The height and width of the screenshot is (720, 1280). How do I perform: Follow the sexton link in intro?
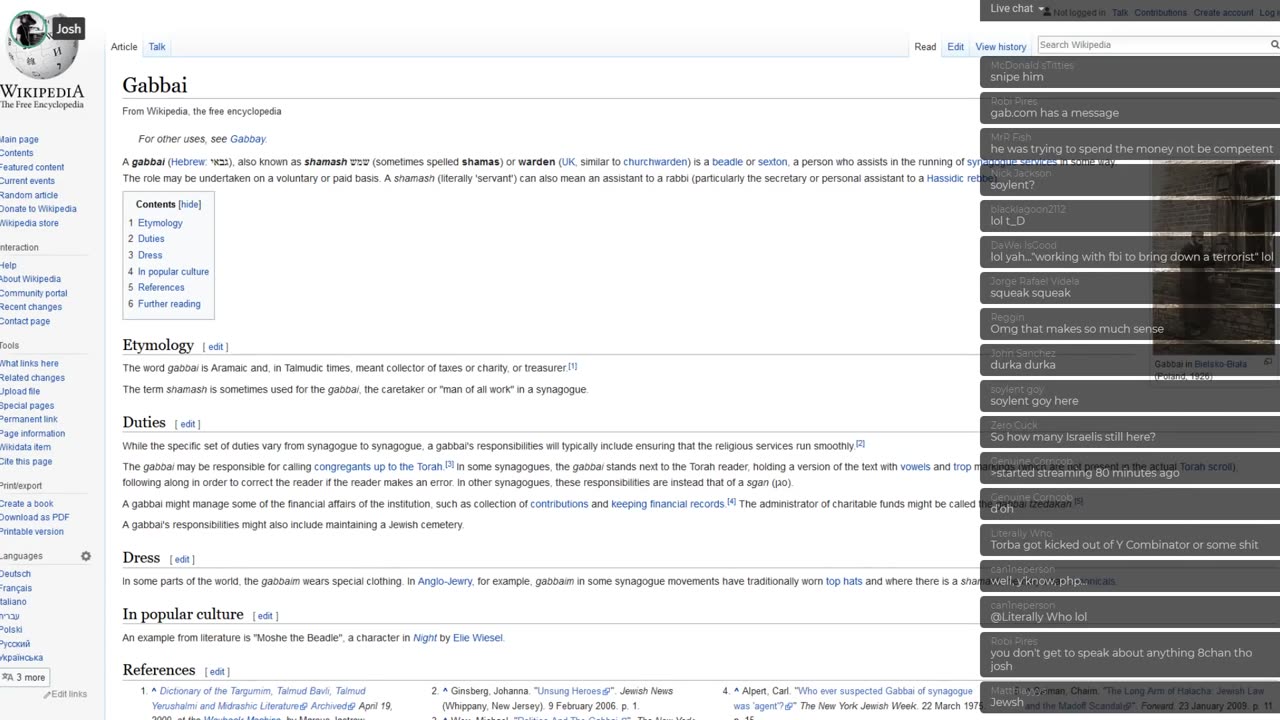pos(772,162)
